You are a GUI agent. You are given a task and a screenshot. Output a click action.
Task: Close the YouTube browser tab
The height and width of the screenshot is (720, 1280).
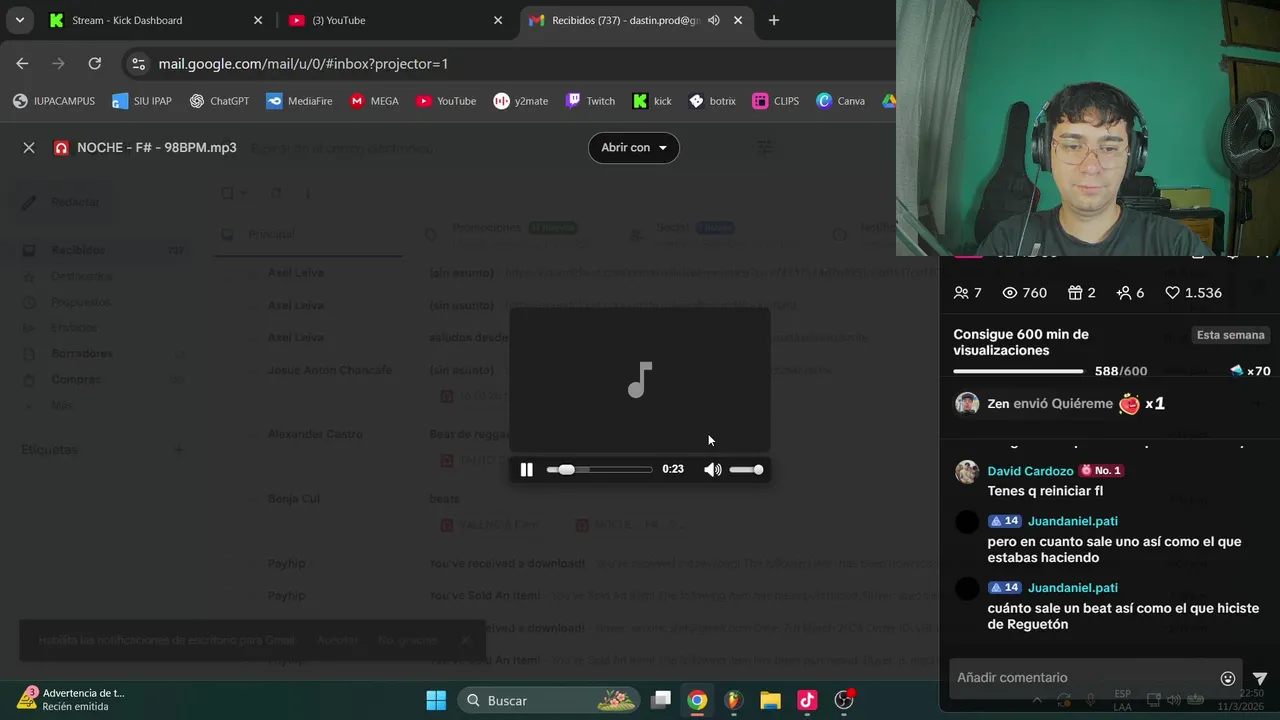(498, 20)
